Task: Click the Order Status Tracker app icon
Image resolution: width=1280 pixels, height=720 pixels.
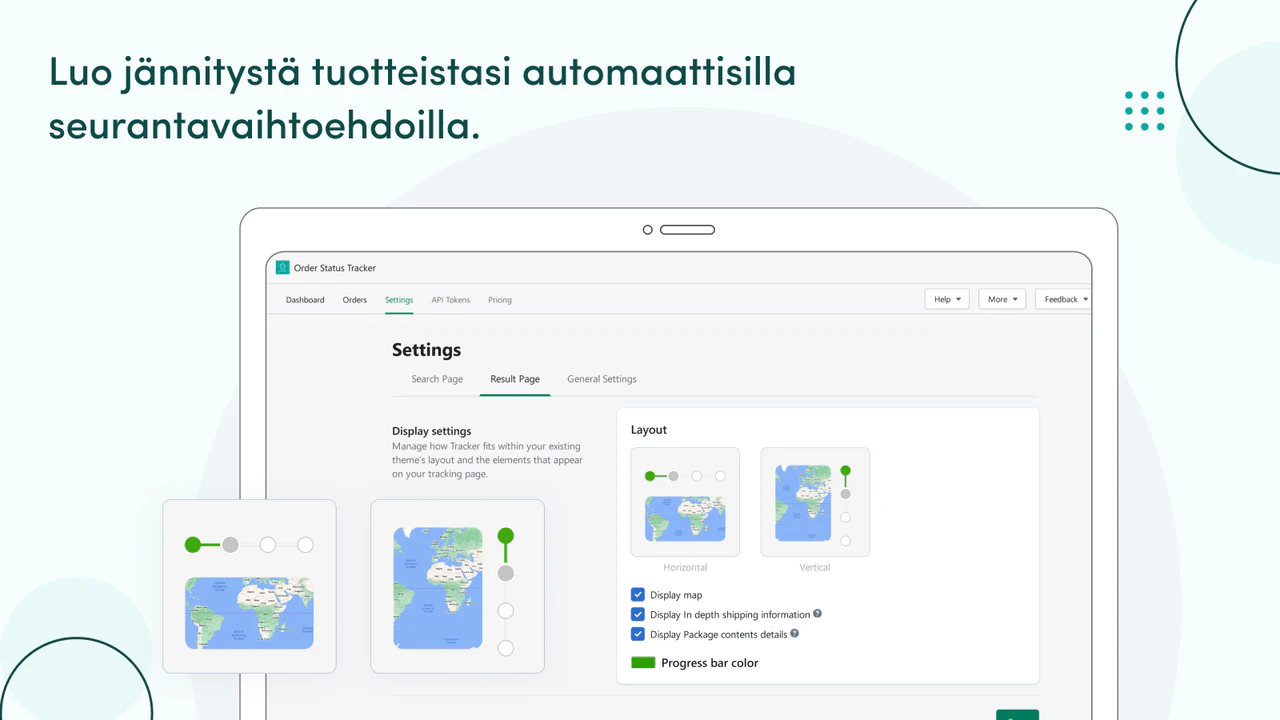Action: pyautogui.click(x=282, y=268)
